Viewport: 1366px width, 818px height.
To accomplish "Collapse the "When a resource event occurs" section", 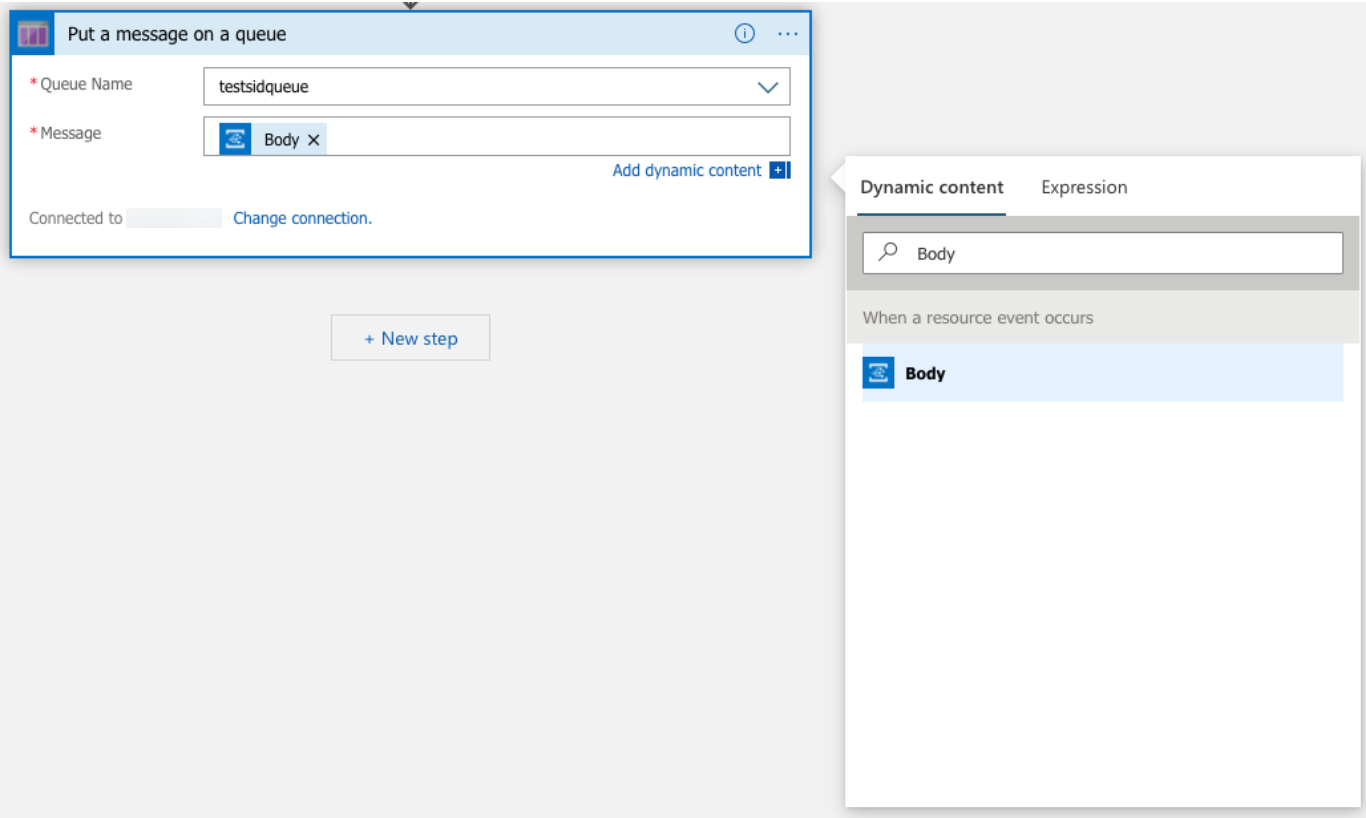I will pos(977,318).
